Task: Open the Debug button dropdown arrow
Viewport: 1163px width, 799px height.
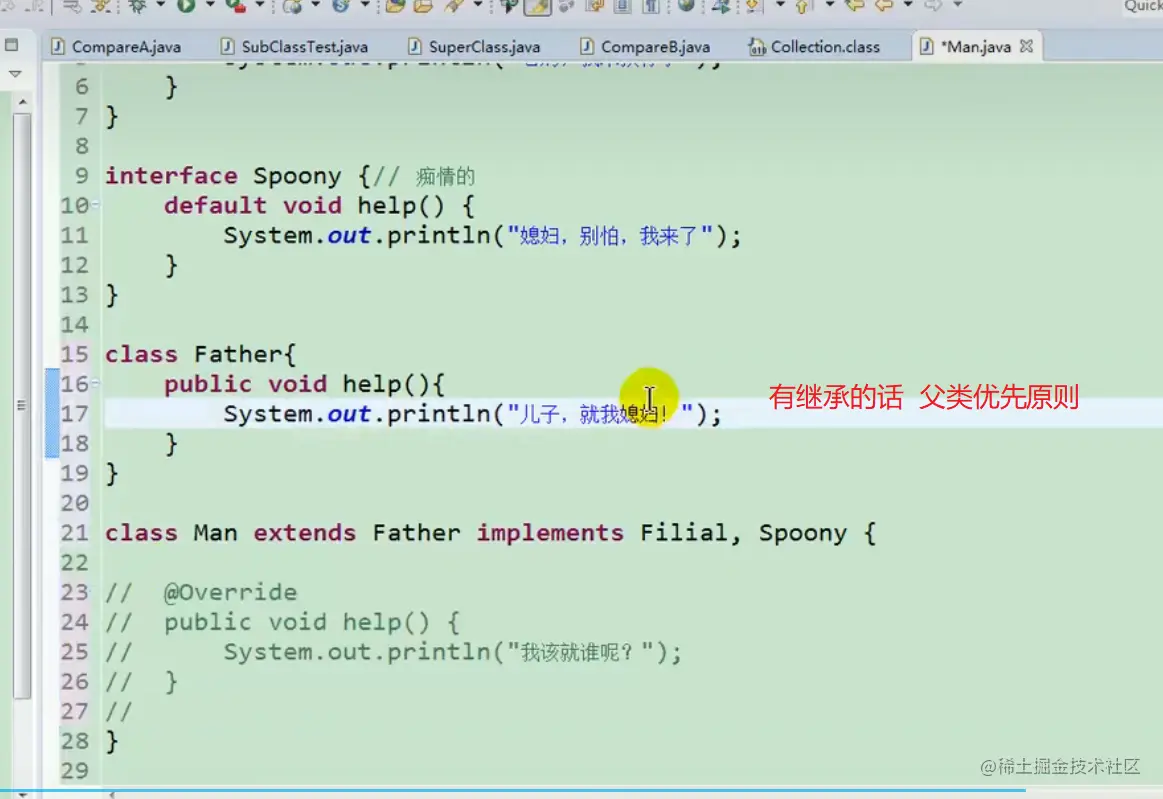Action: pos(160,5)
